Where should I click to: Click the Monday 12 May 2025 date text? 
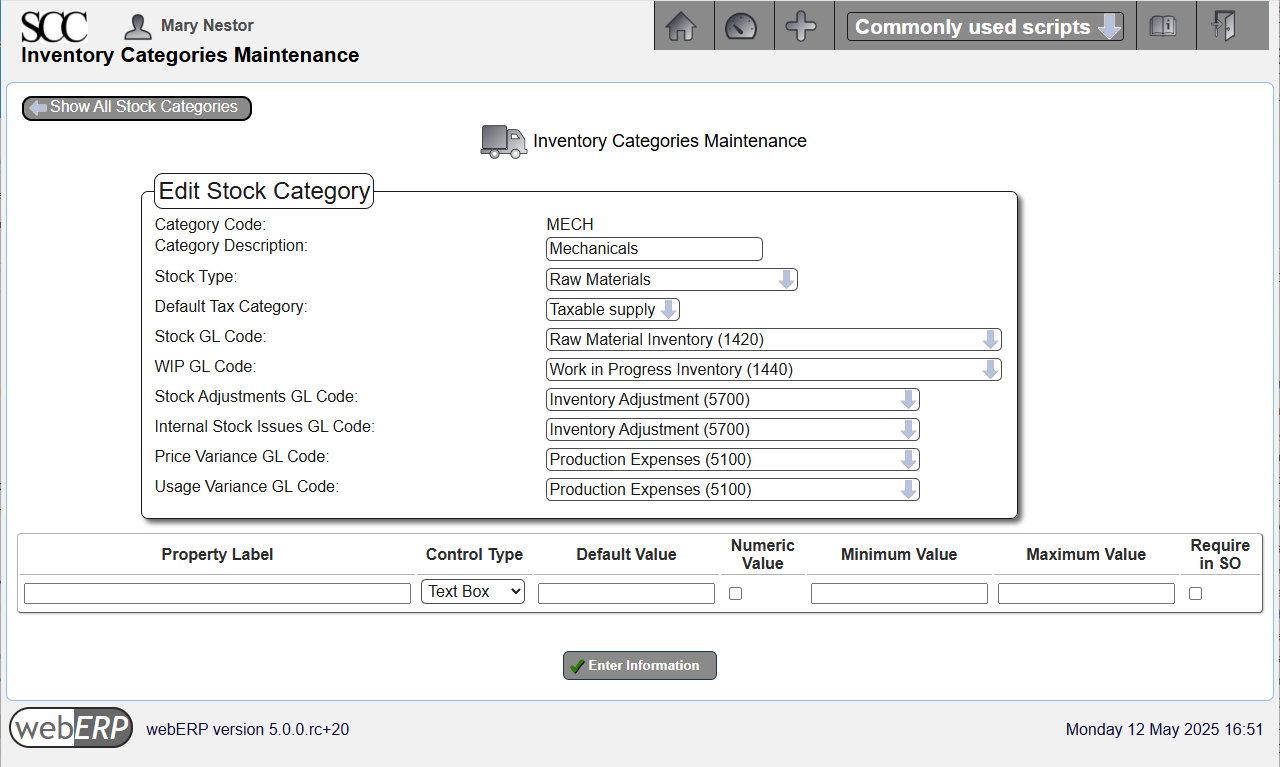pos(1164,730)
